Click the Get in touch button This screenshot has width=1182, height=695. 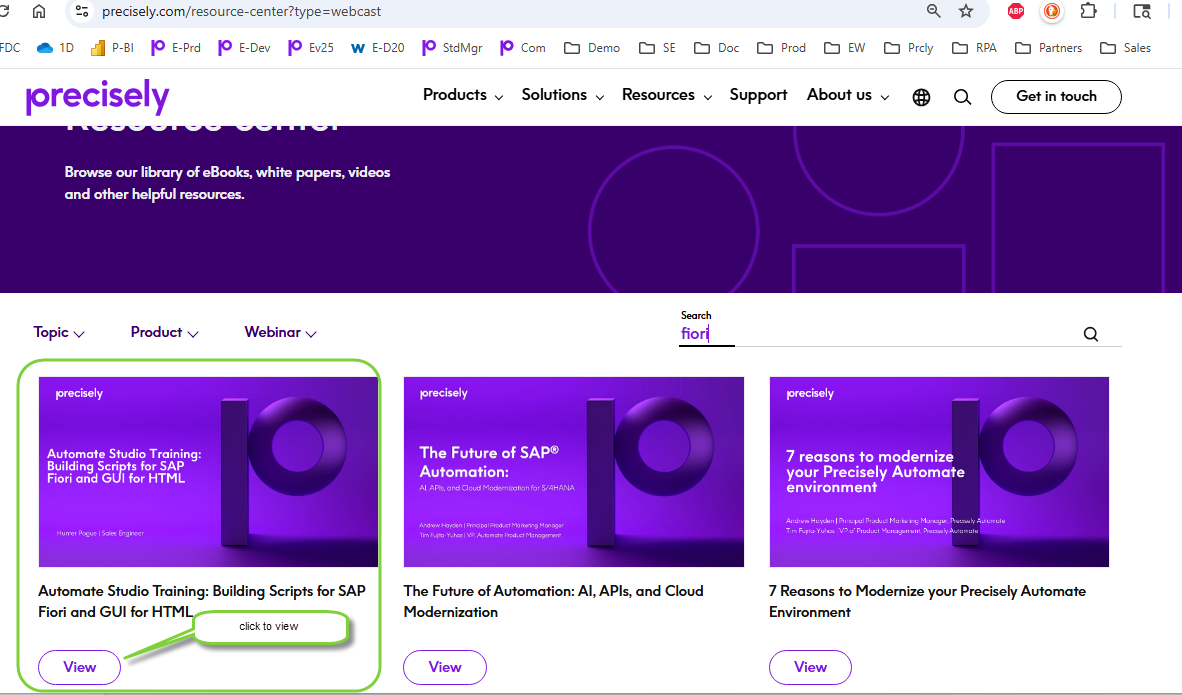tap(1056, 96)
